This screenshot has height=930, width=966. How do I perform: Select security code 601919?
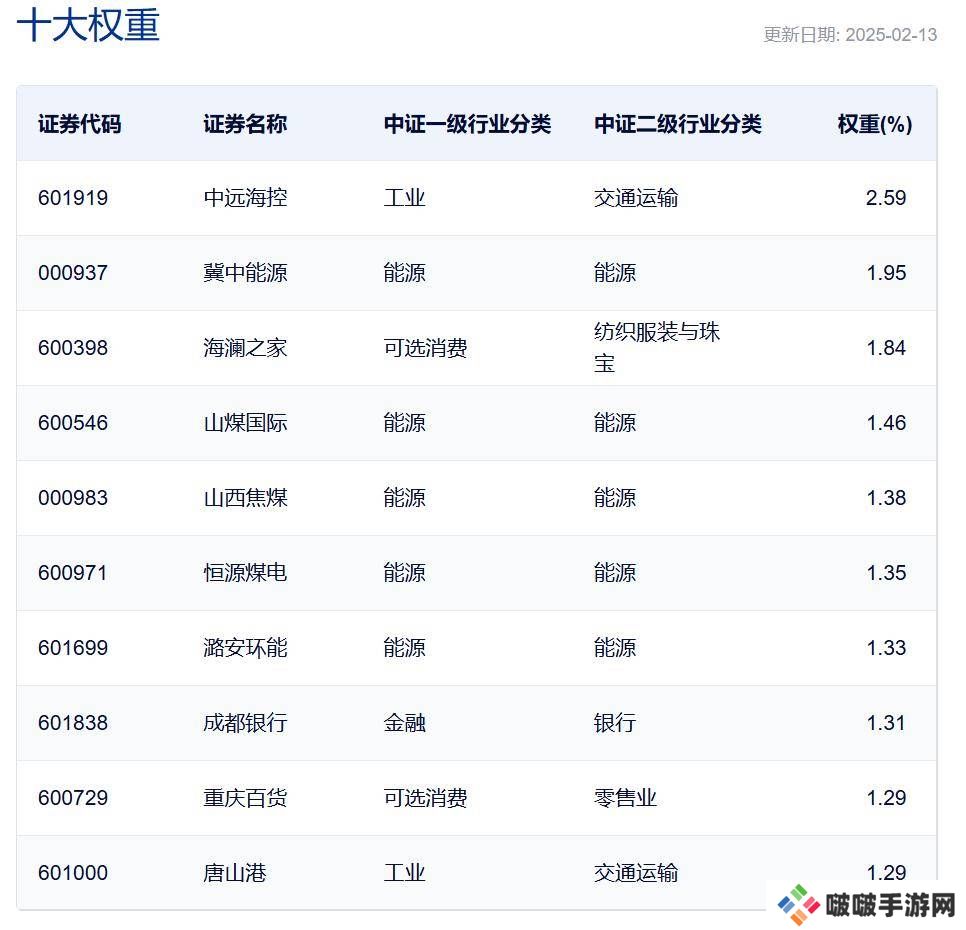pyautogui.click(x=73, y=198)
